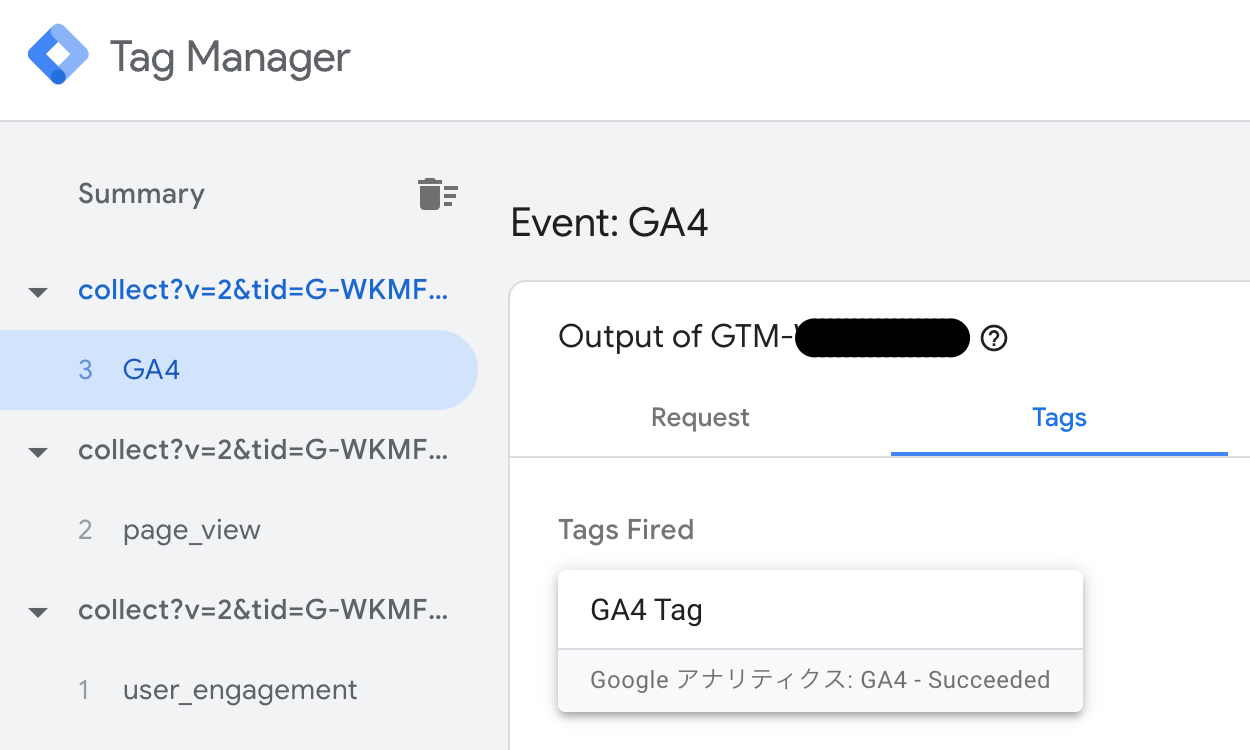Click the collapse arrow beside first collect request

[37, 291]
